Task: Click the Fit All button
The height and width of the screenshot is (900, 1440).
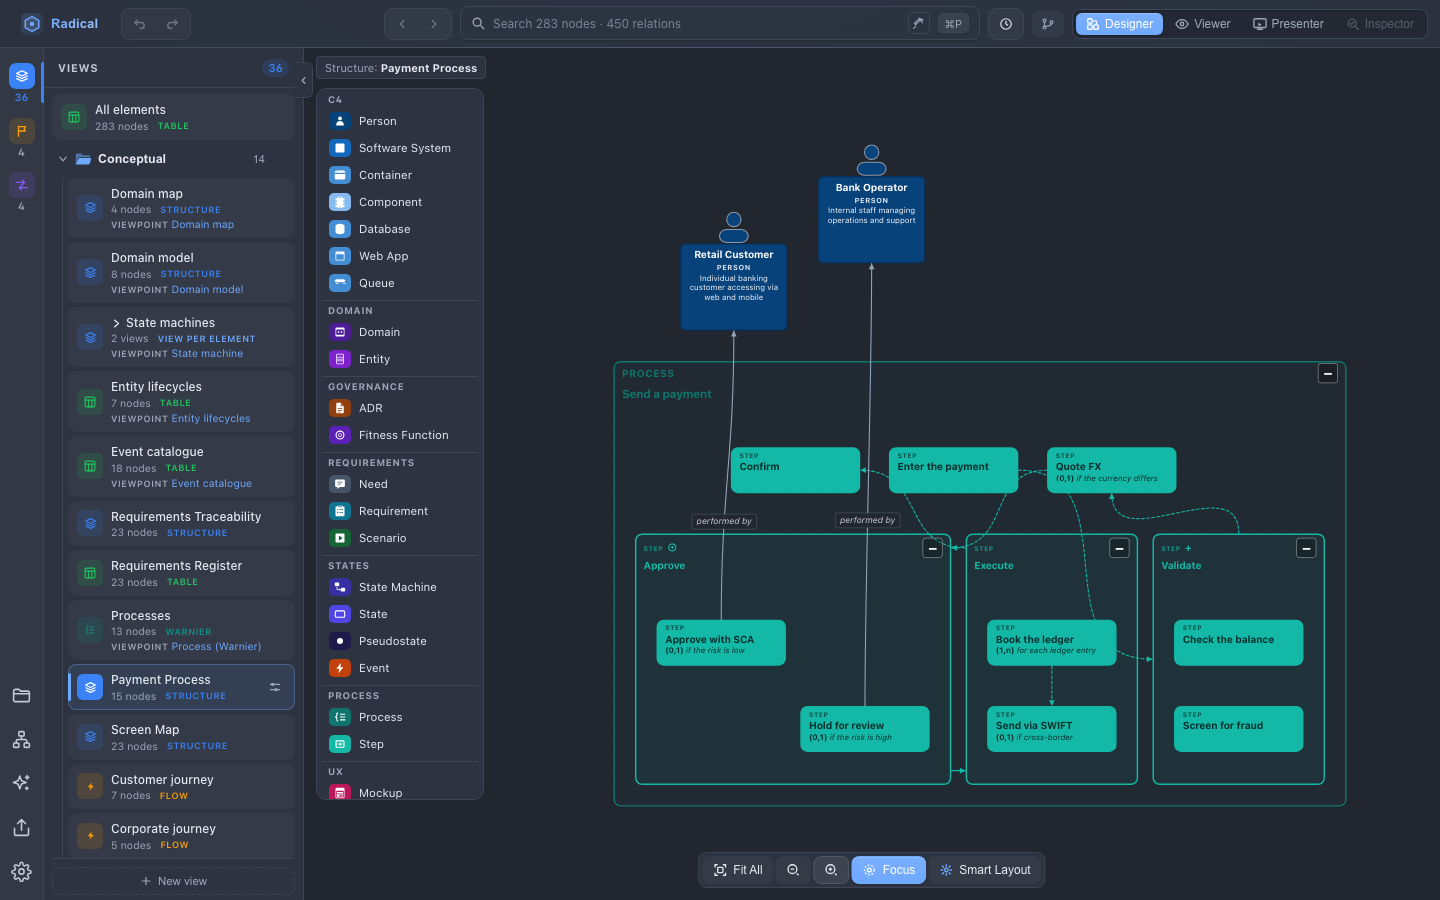Action: click(x=738, y=870)
